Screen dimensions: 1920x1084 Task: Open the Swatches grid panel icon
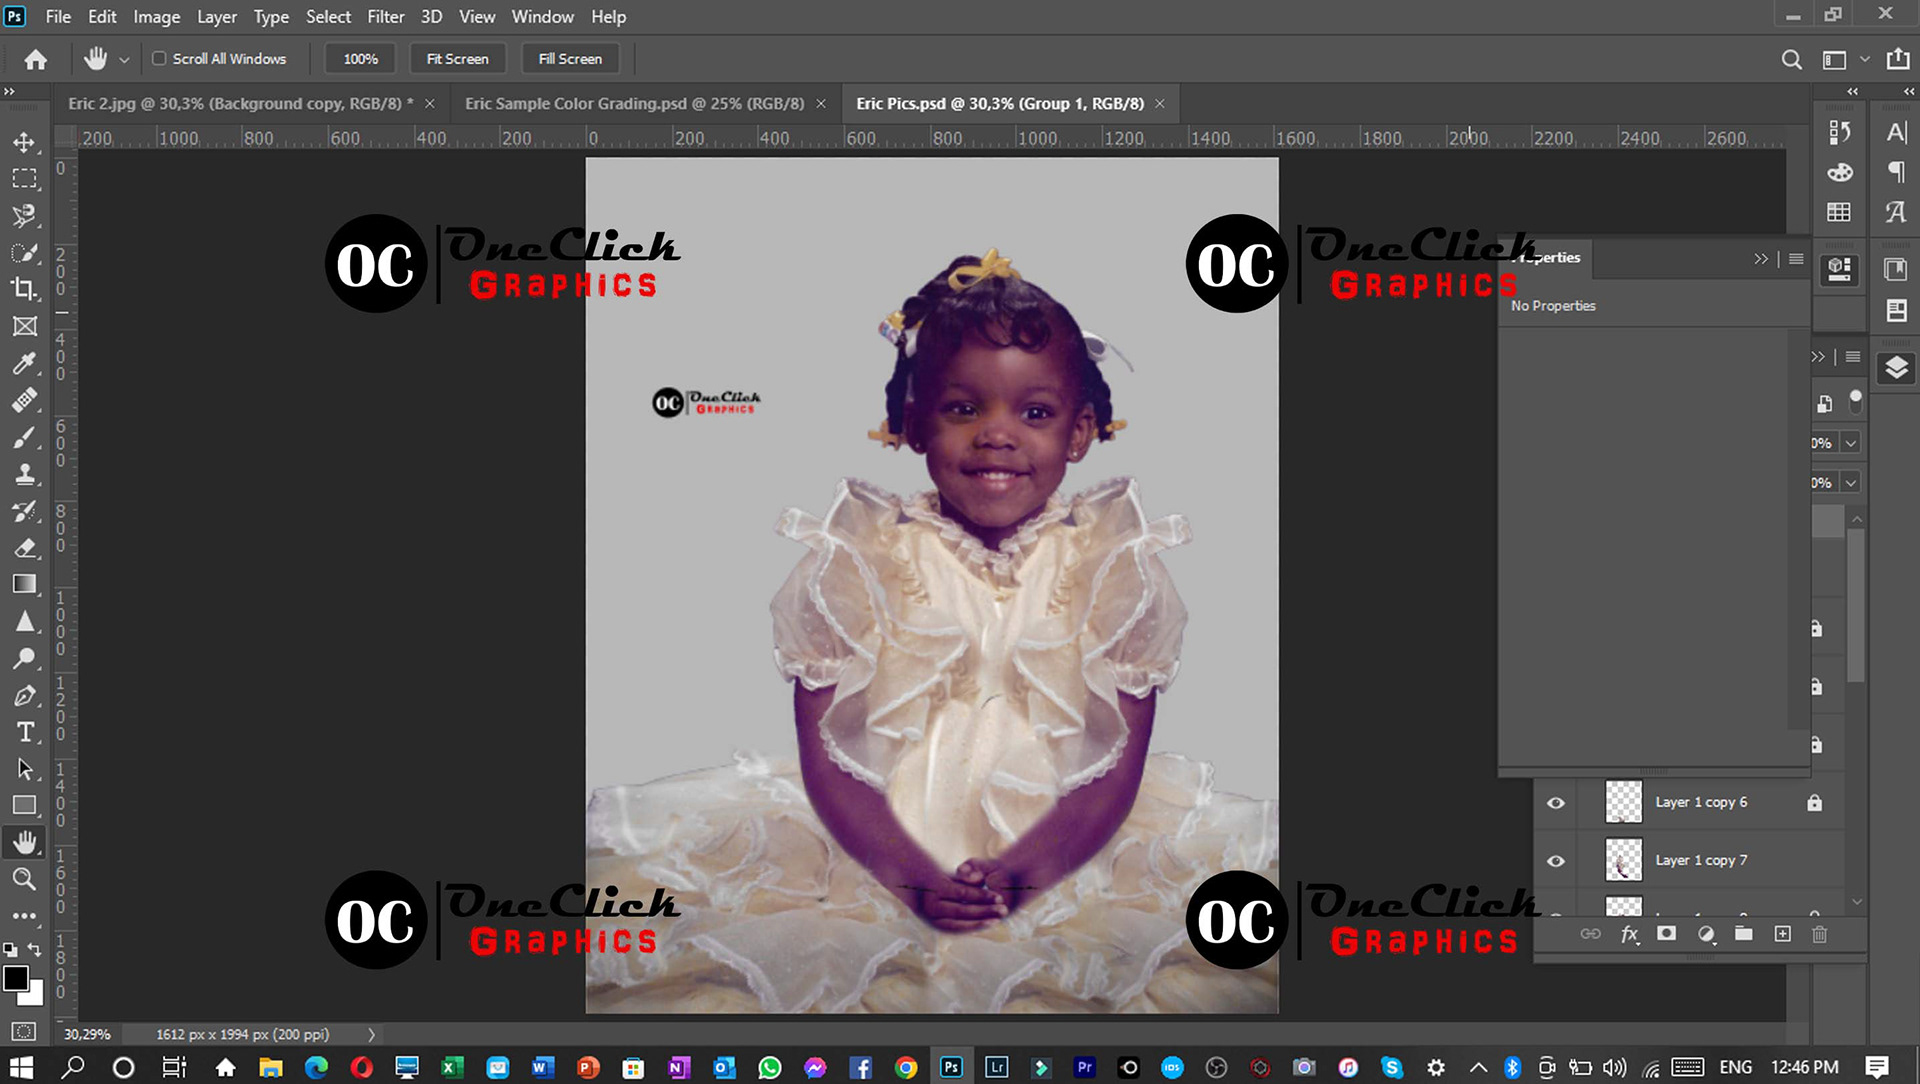pos(1839,212)
